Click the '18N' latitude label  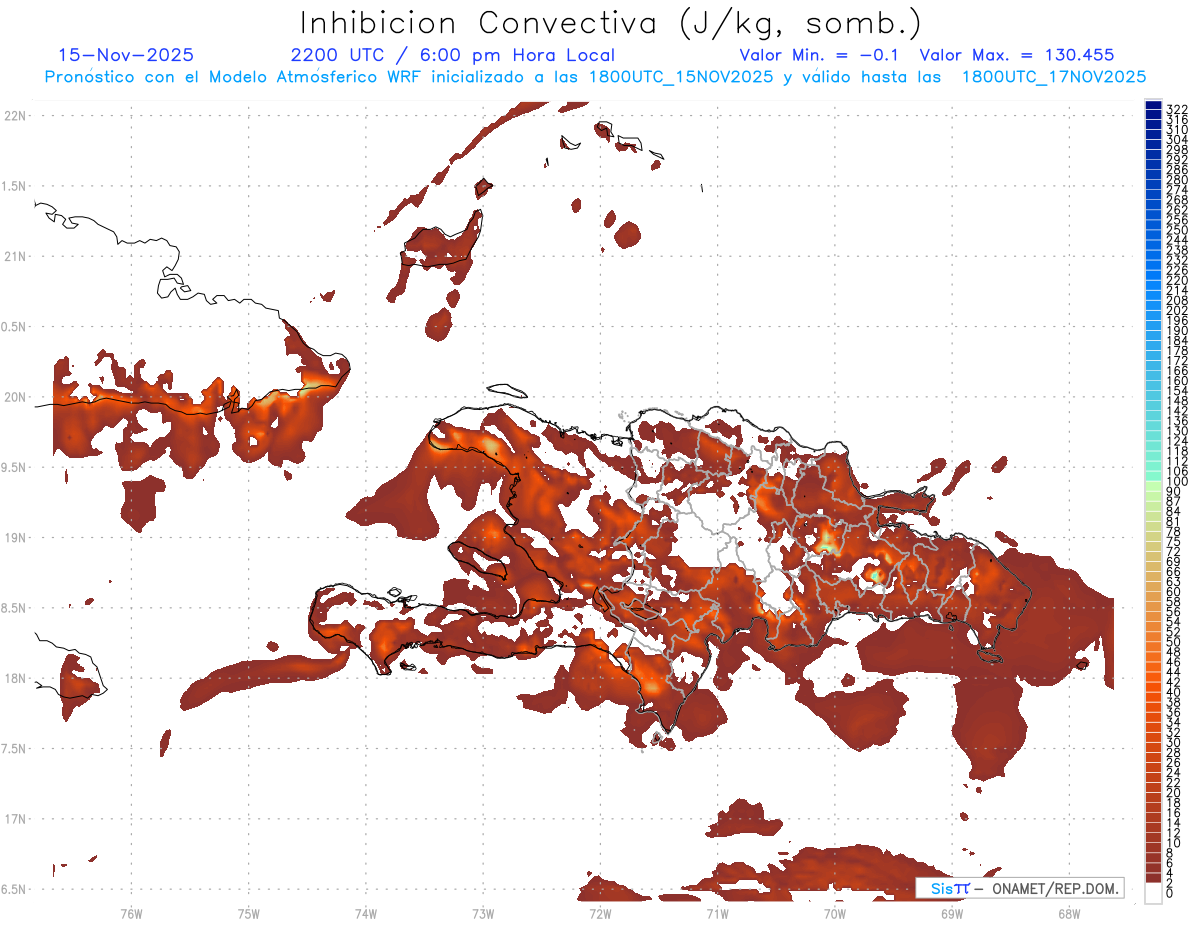pyautogui.click(x=15, y=678)
